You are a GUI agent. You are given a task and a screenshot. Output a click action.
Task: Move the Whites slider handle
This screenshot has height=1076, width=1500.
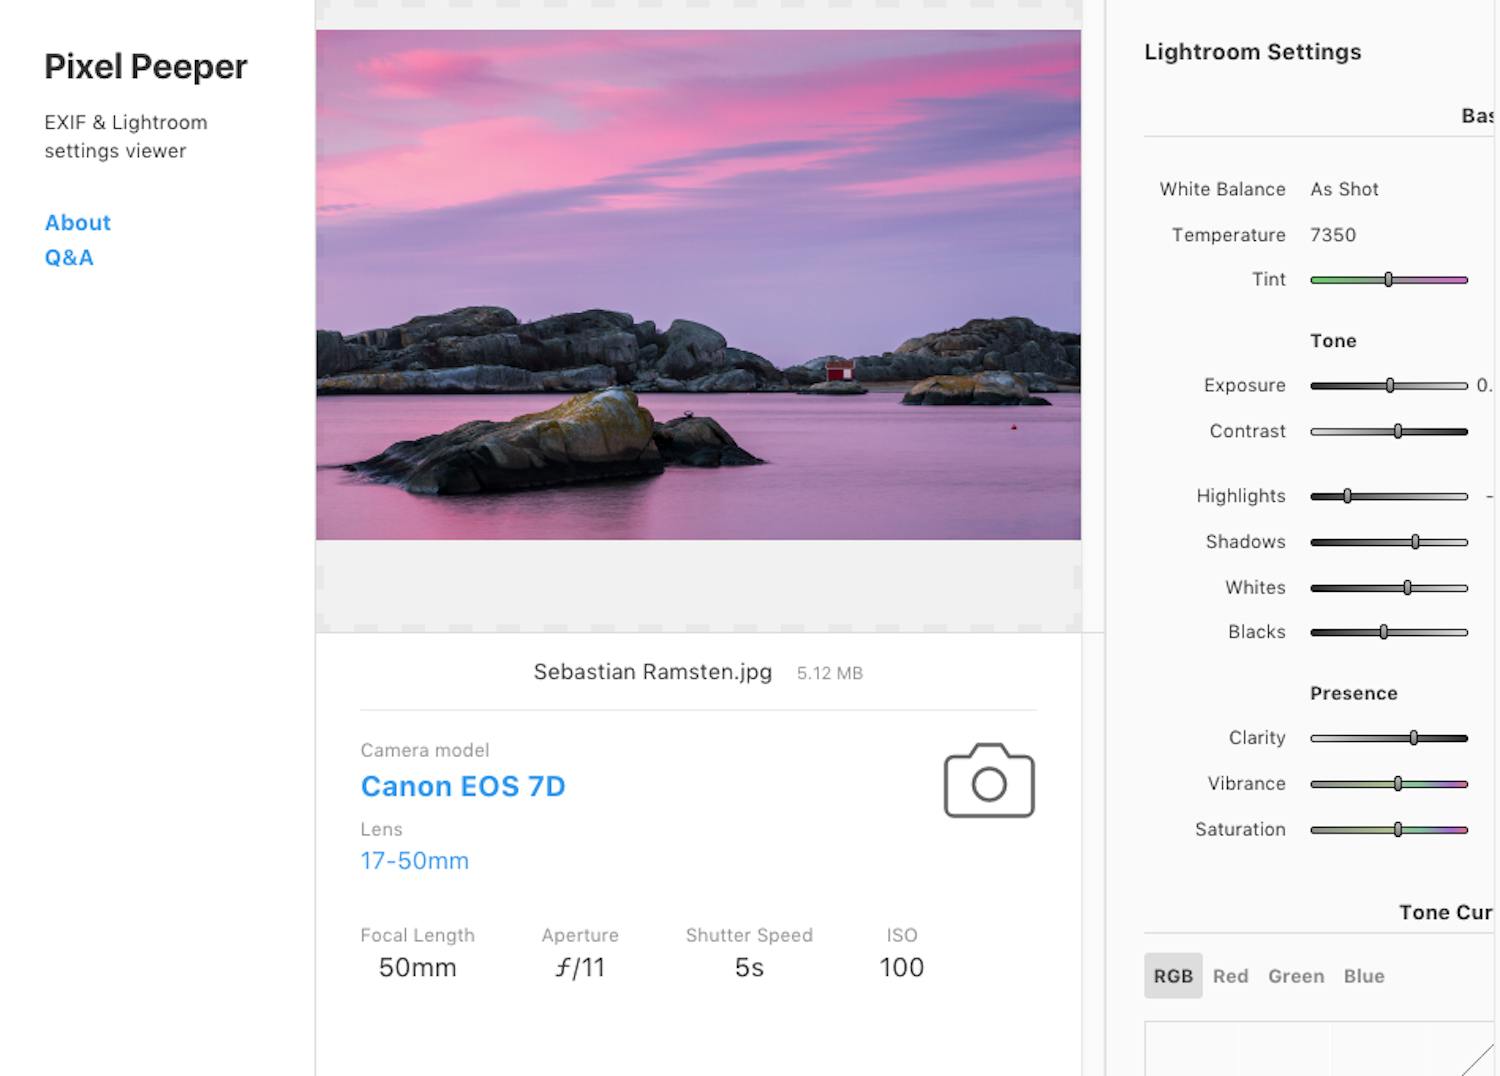pos(1407,587)
